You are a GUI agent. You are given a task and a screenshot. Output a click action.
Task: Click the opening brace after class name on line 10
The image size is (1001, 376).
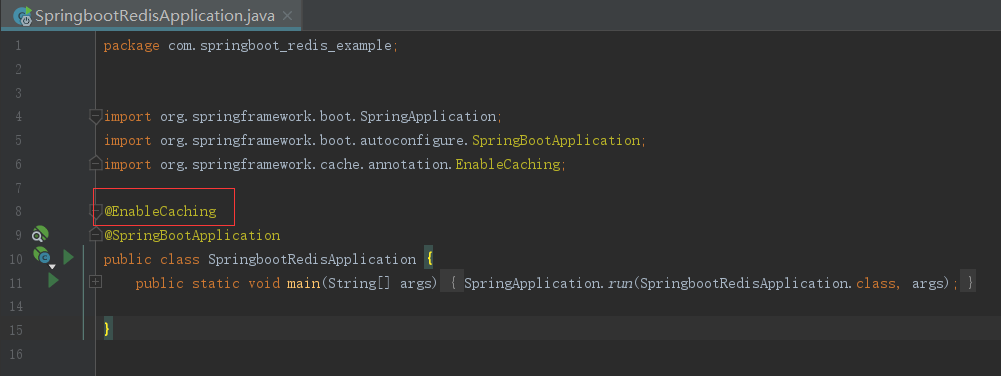coord(429,259)
